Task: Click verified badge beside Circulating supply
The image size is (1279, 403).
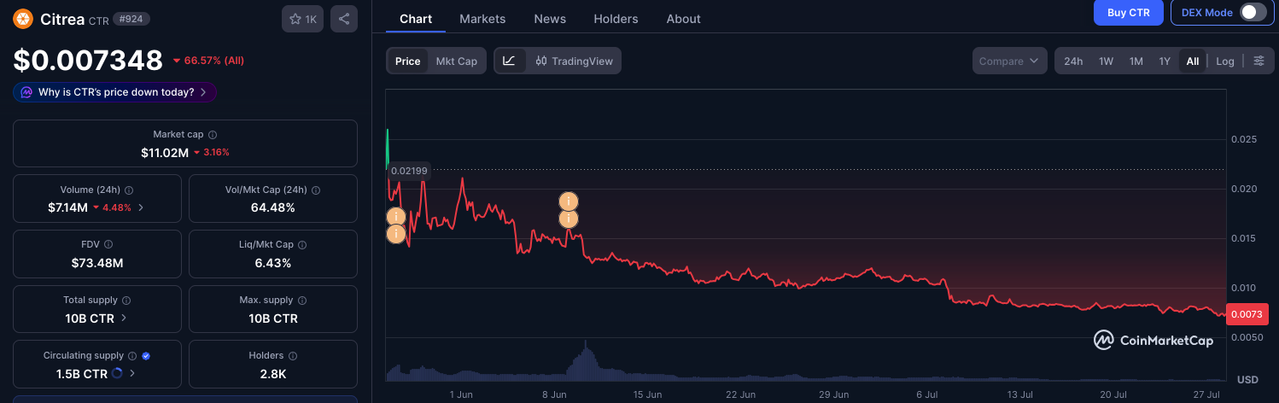Action: (146, 355)
